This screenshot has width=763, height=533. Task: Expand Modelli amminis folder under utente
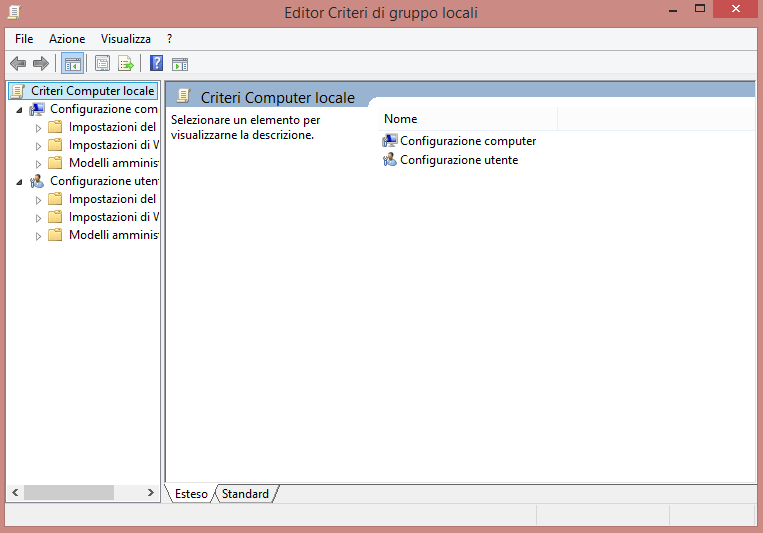38,236
